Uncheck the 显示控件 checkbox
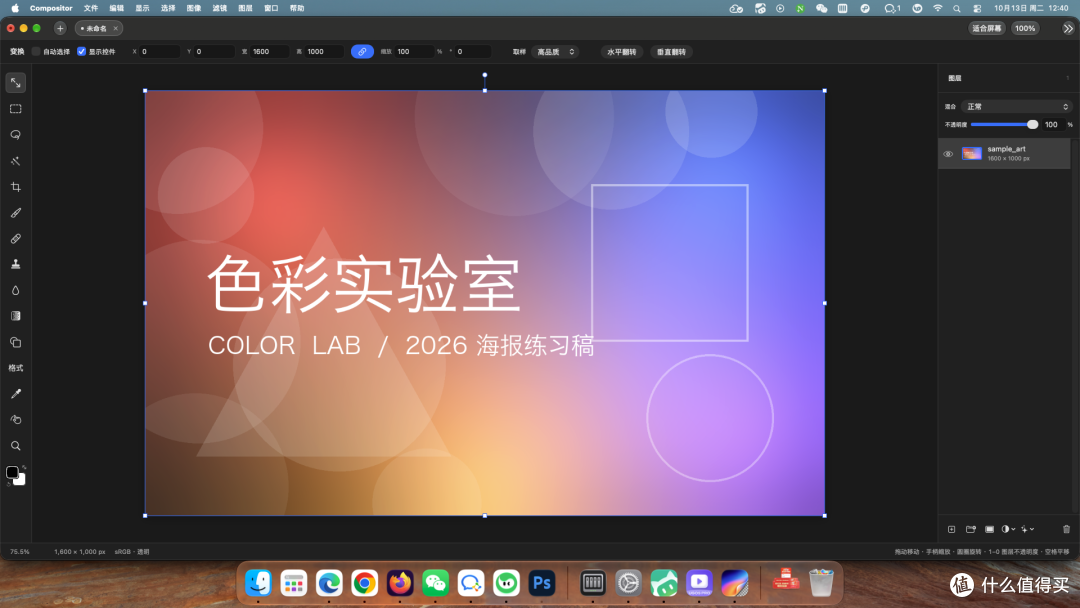Image resolution: width=1080 pixels, height=608 pixels. 81,52
